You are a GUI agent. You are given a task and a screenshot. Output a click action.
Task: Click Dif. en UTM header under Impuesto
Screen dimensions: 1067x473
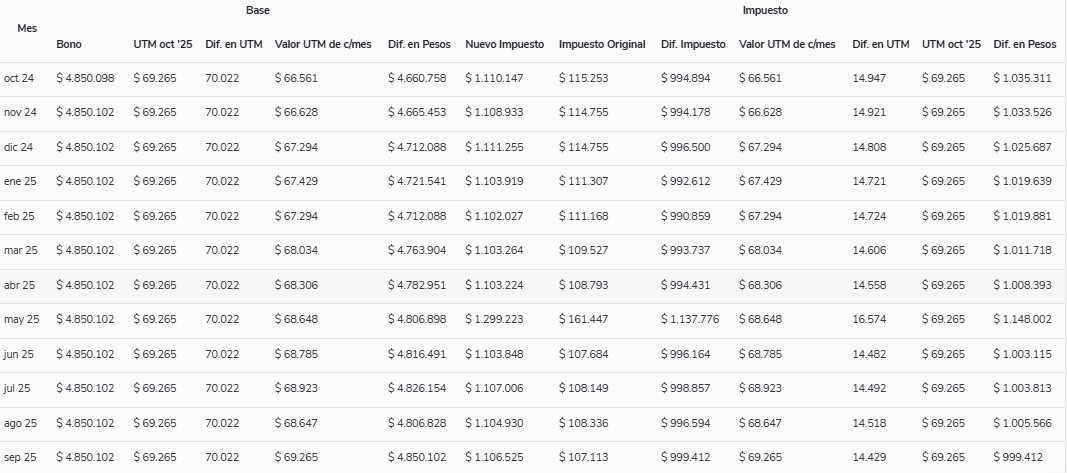[x=880, y=44]
